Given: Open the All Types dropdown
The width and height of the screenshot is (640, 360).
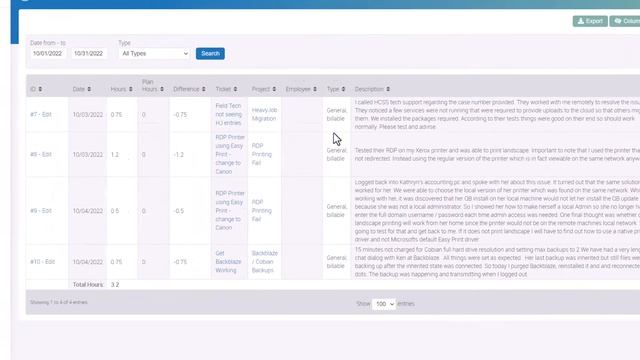Looking at the screenshot, I should coord(155,53).
